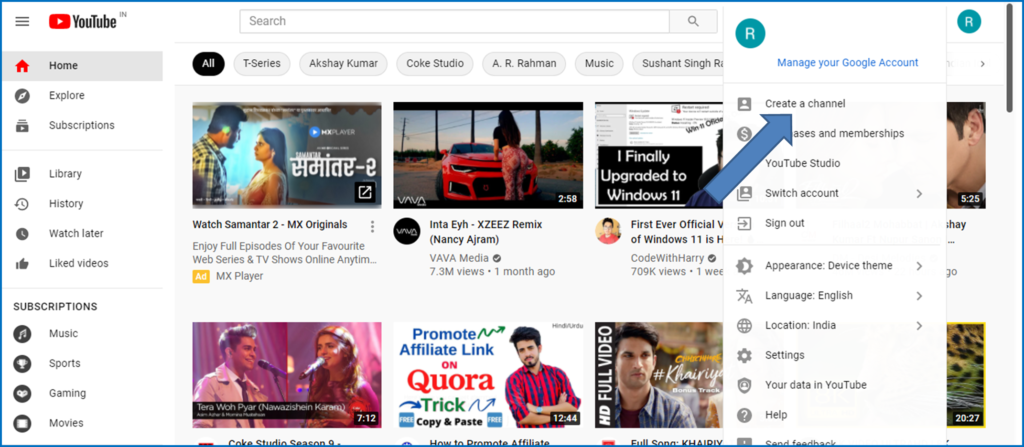The width and height of the screenshot is (1024, 447).
Task: Click Manage your Google Account link
Action: point(848,63)
